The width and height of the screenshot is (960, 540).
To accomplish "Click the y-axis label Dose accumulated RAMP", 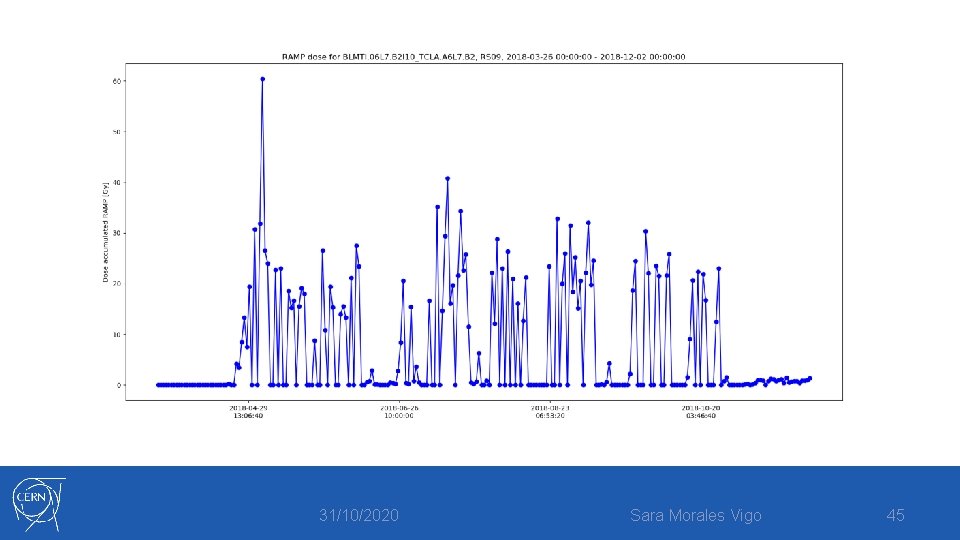I will tap(105, 231).
